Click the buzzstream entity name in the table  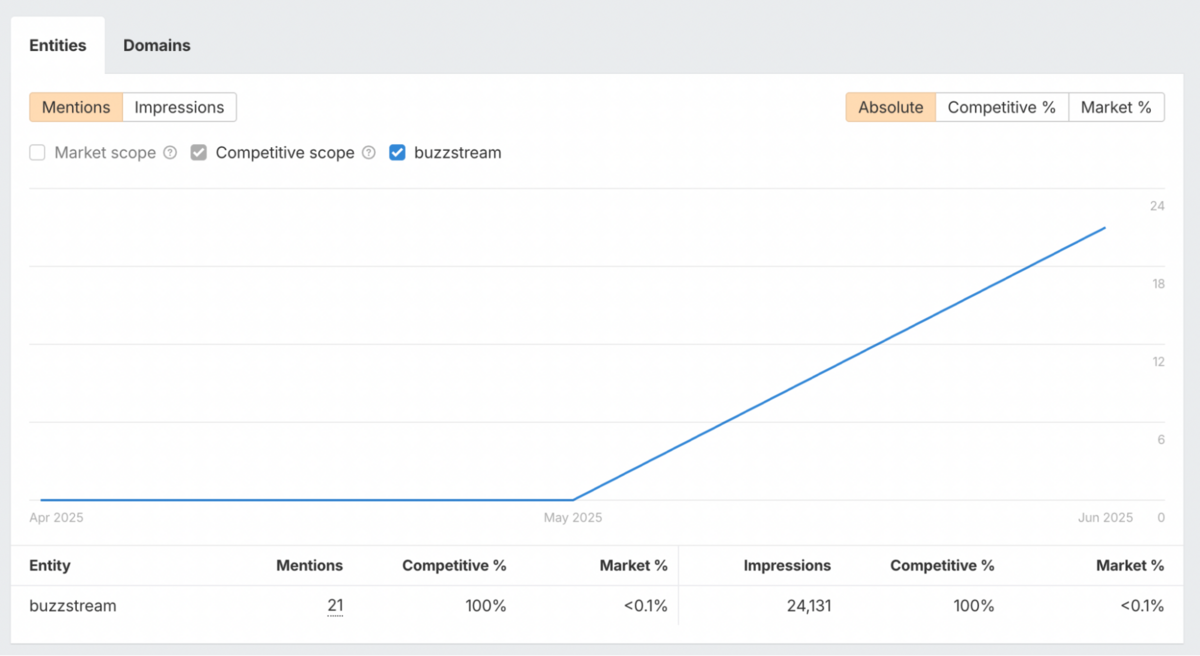coord(72,605)
